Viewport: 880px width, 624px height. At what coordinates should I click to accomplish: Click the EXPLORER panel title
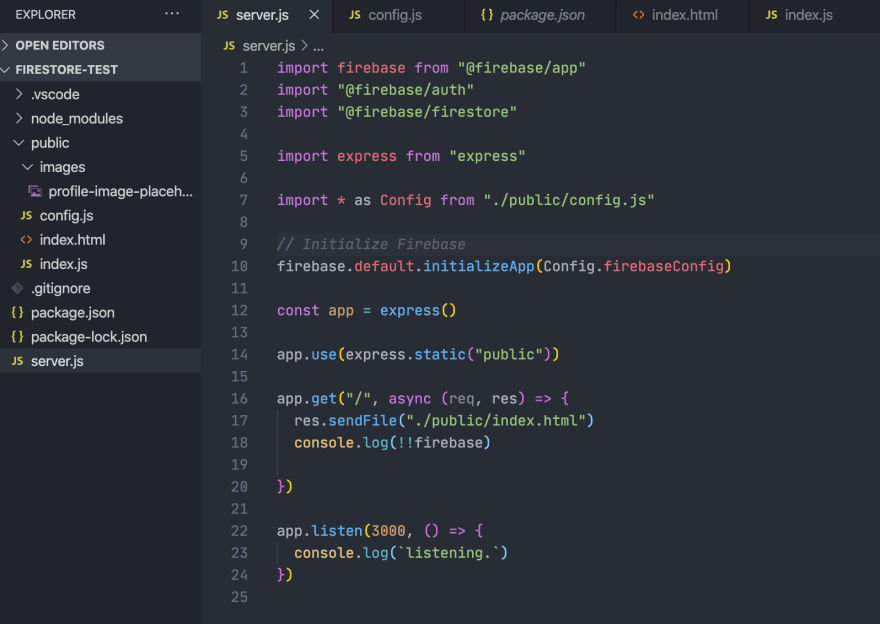pyautogui.click(x=45, y=15)
